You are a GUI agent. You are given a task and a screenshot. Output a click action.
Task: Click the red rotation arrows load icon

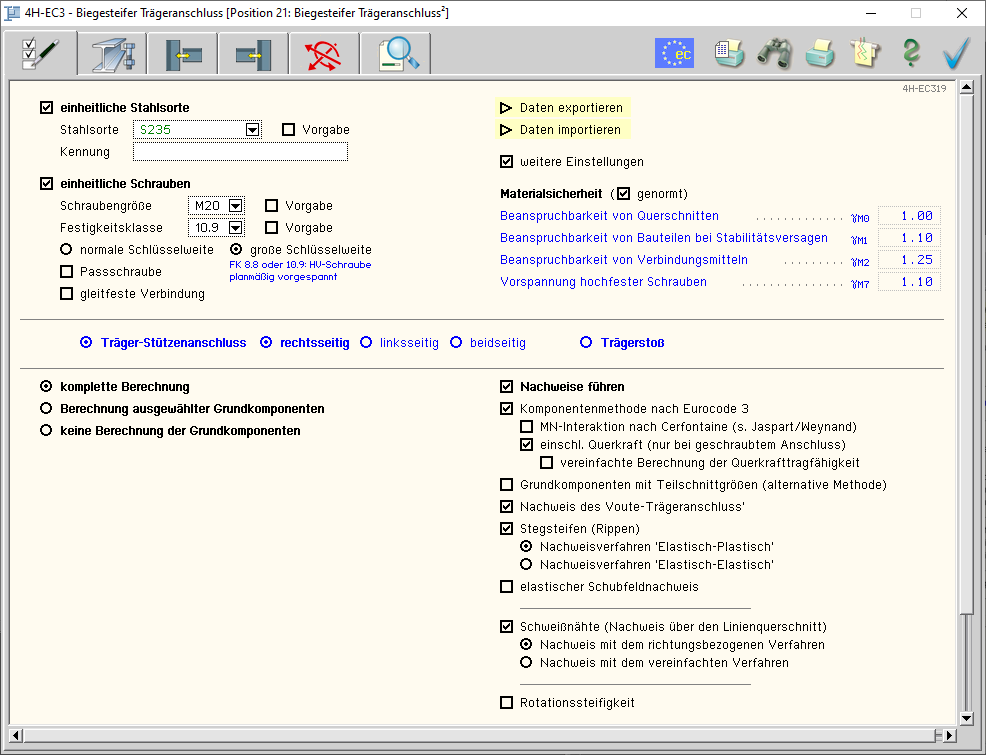click(x=323, y=53)
